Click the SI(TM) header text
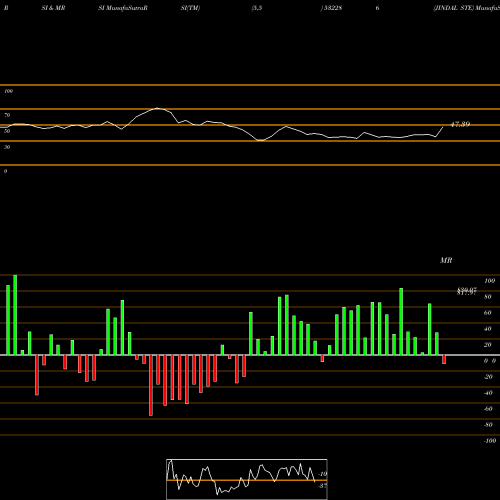 190,8
